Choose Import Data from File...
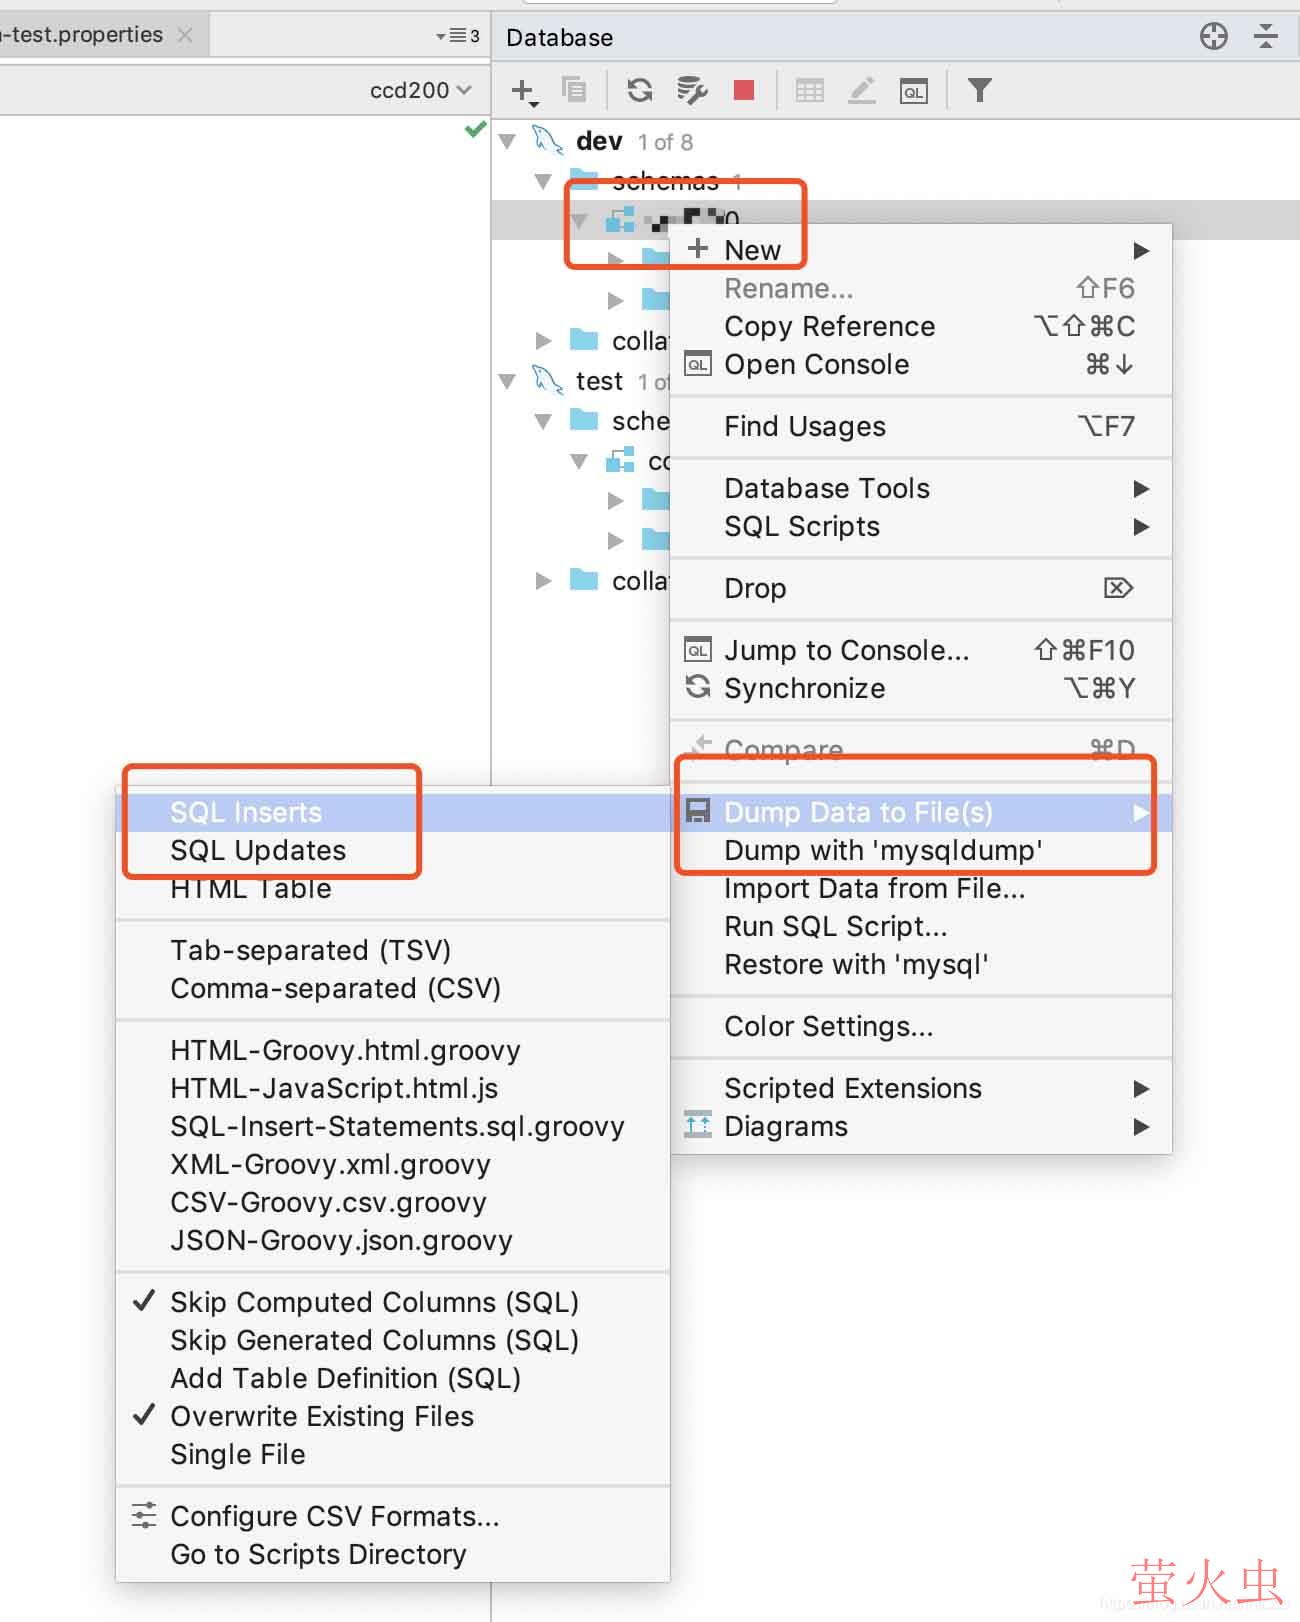The width and height of the screenshot is (1300, 1622). (x=921, y=888)
